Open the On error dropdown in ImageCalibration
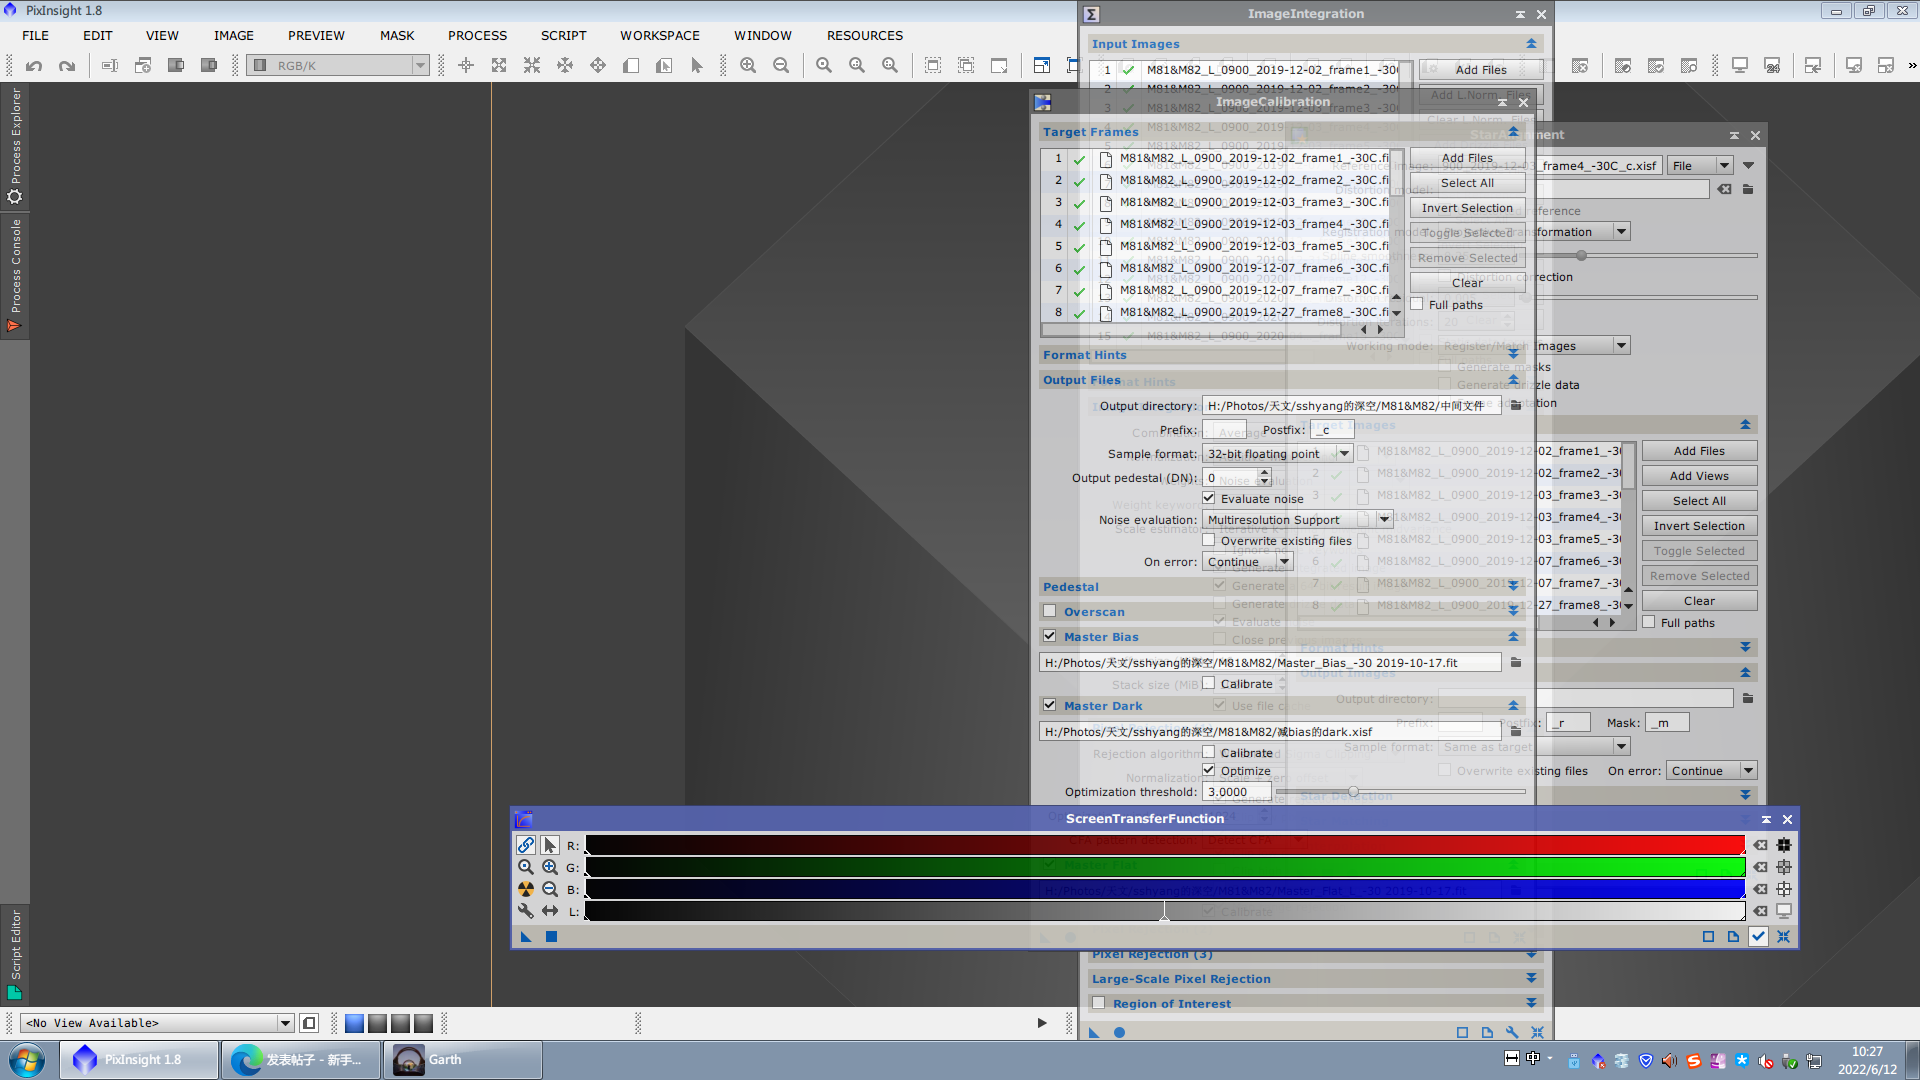Viewport: 1920px width, 1080px height. (x=1248, y=562)
